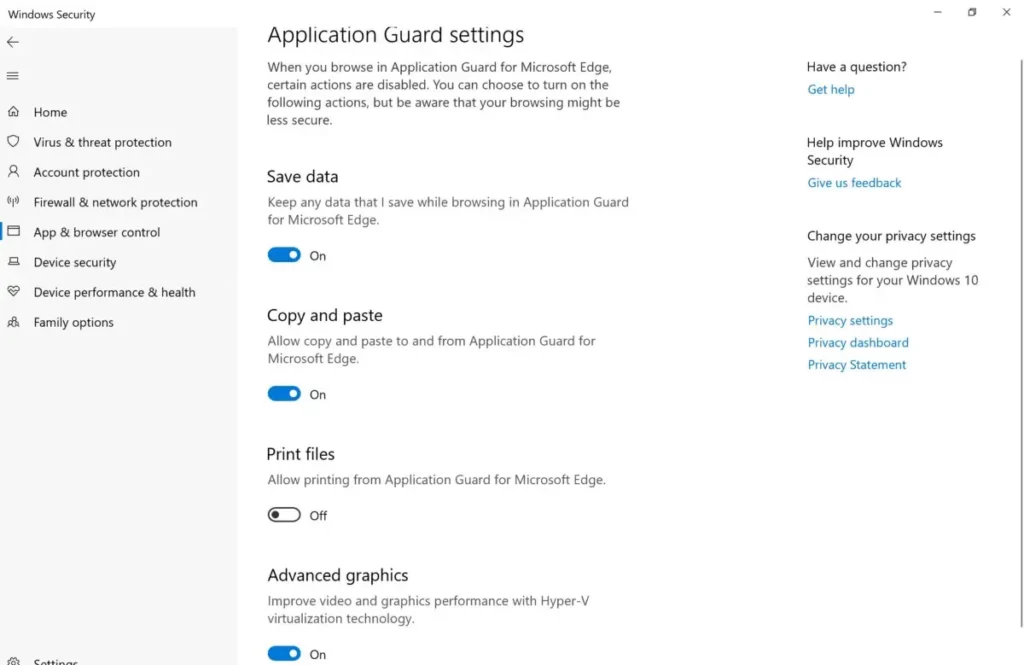Viewport: 1024px width, 665px height.
Task: Click the vertical scrollbar on the right
Action: click(1021, 343)
